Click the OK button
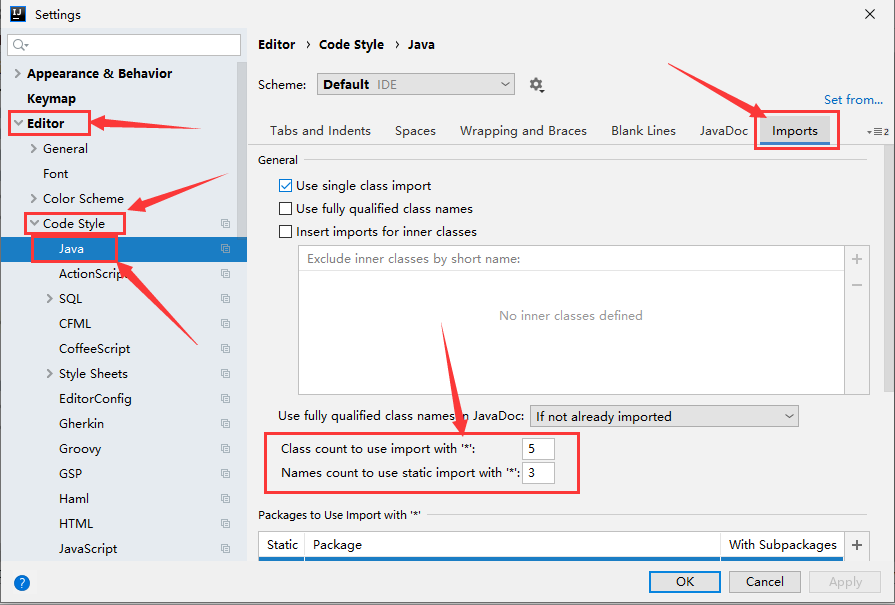 (685, 582)
